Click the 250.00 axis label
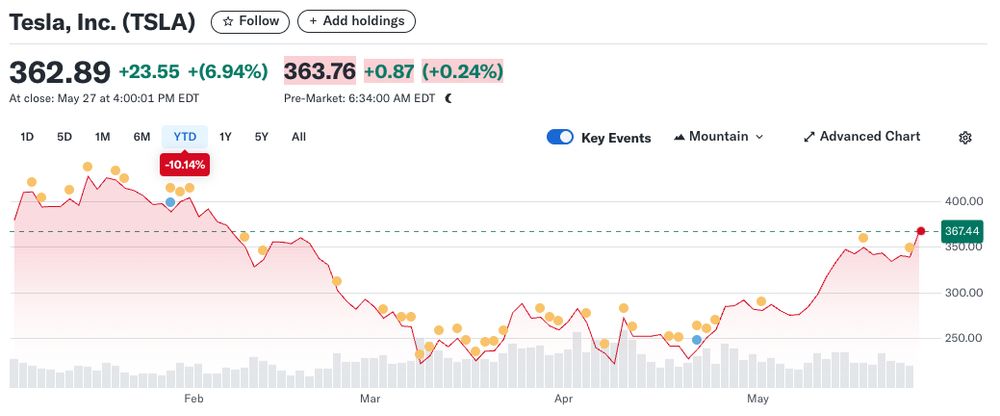This screenshot has width=1000, height=416. pyautogui.click(x=965, y=338)
